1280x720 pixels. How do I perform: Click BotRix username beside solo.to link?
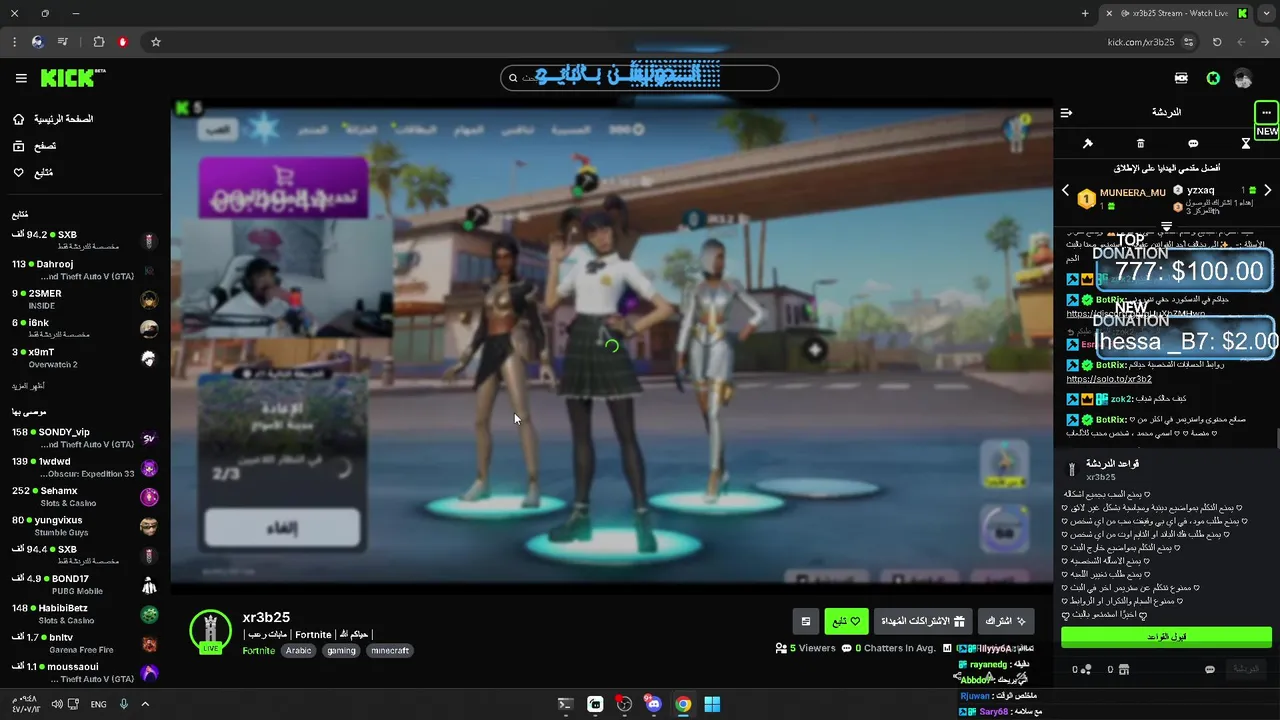click(1111, 365)
